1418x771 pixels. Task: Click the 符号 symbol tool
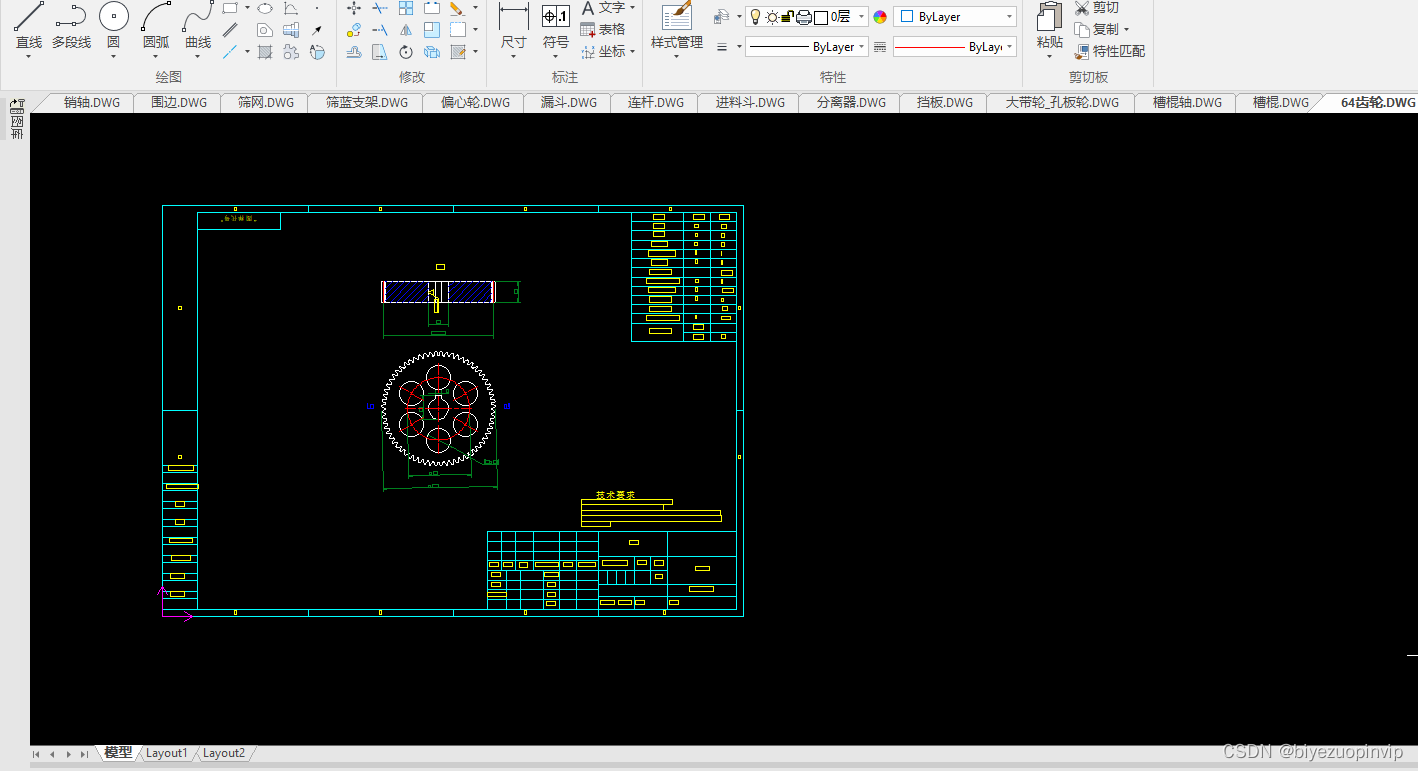(556, 26)
